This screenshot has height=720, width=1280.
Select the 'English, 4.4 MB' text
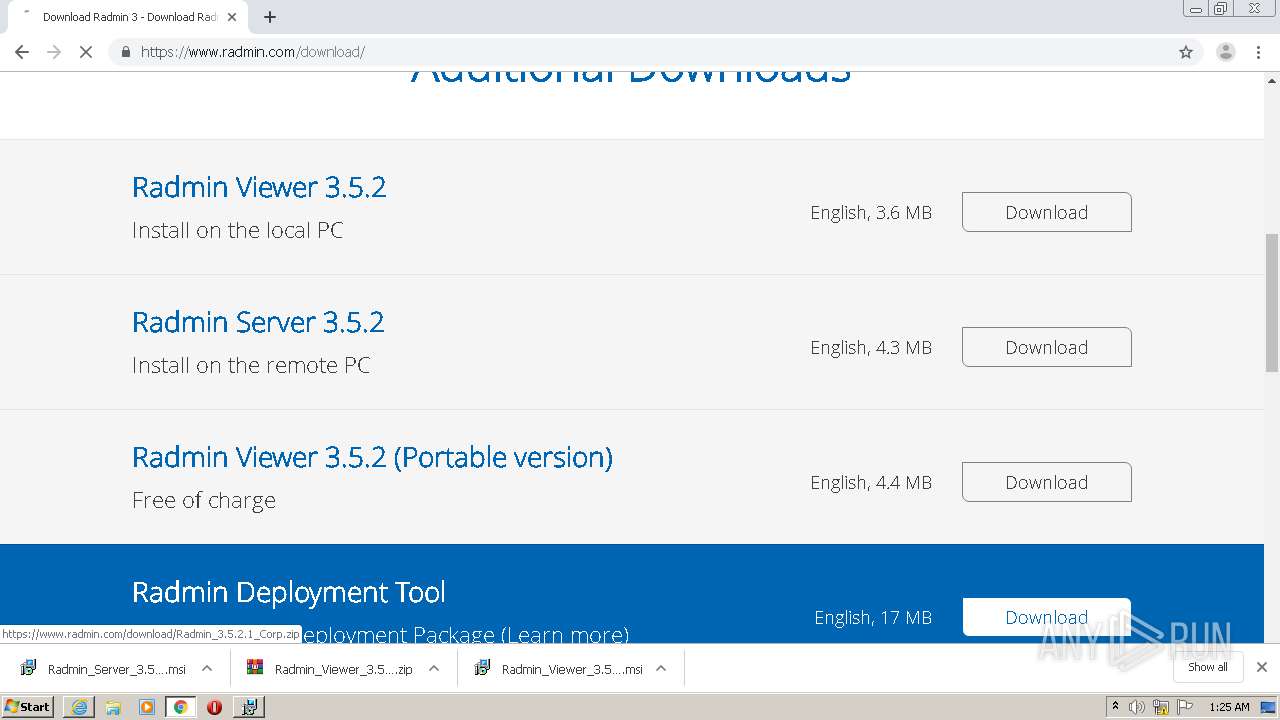[x=871, y=482]
